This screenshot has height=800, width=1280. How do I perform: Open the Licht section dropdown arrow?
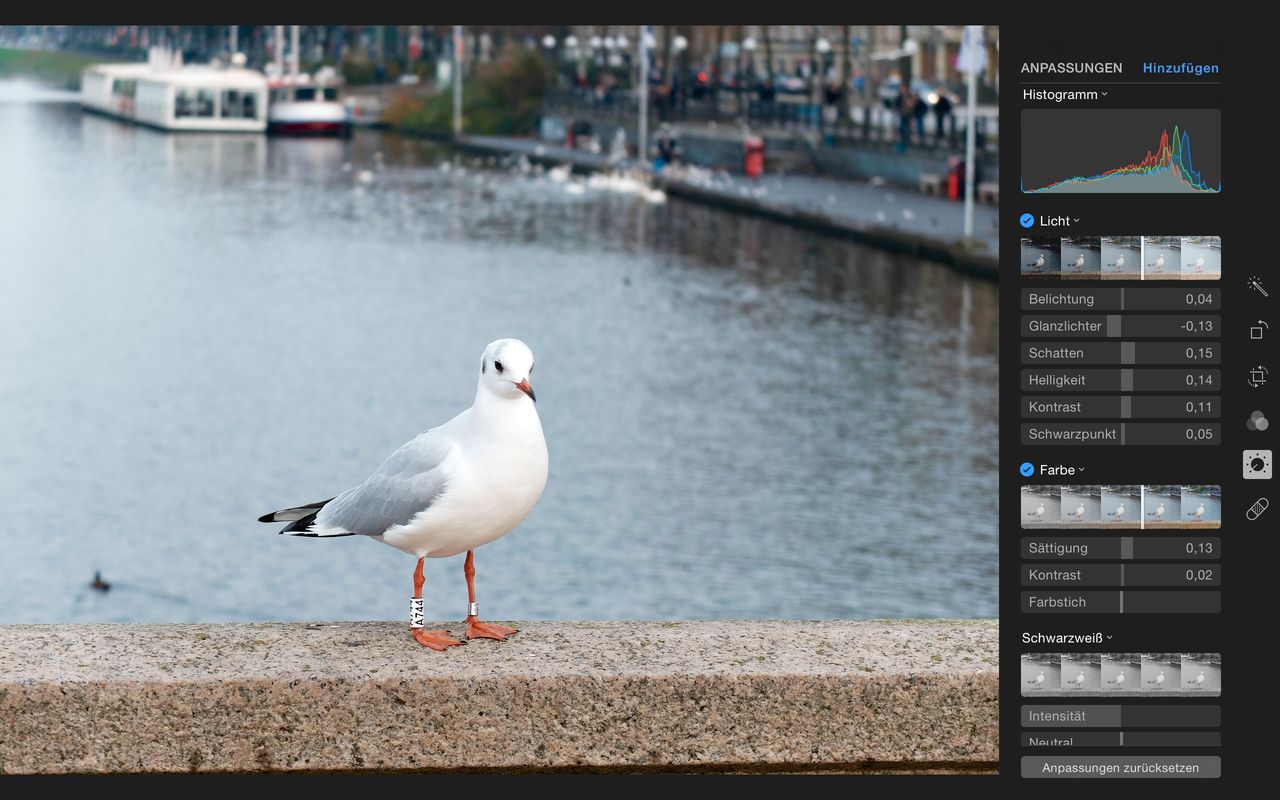pyautogui.click(x=1076, y=221)
